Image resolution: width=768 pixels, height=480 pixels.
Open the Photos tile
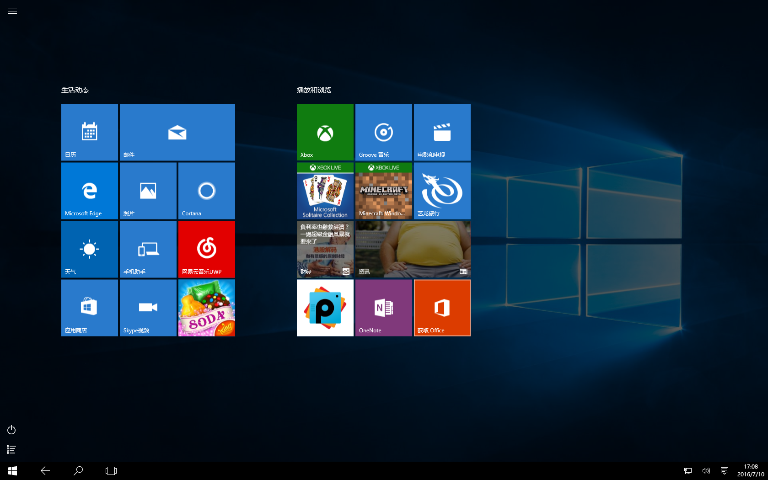(x=148, y=191)
